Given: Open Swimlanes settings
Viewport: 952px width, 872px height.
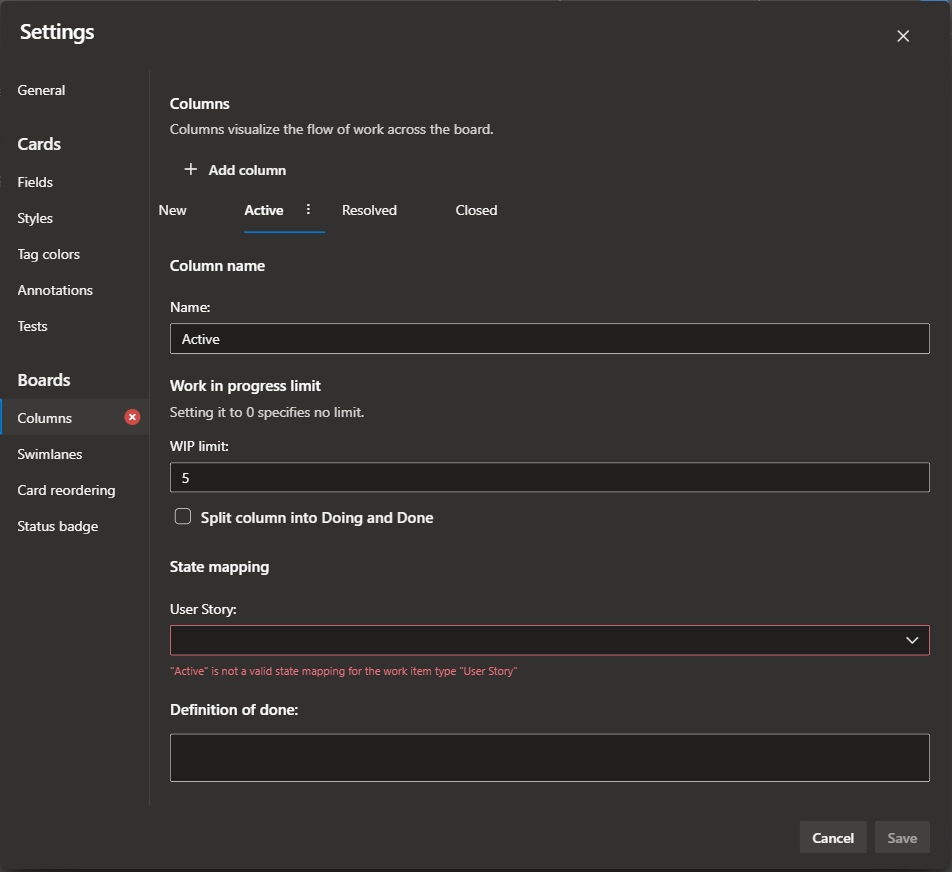Looking at the screenshot, I should tap(50, 454).
